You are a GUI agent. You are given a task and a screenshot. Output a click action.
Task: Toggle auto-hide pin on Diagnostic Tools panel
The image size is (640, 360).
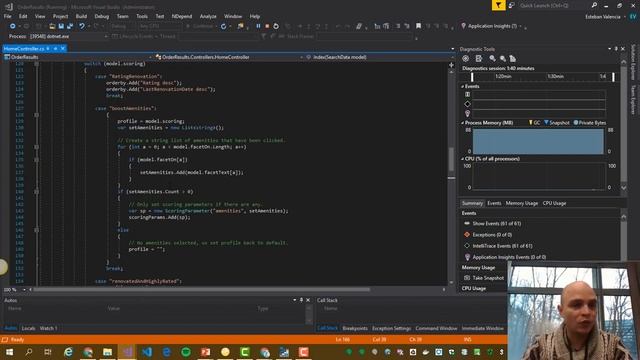(x=616, y=49)
